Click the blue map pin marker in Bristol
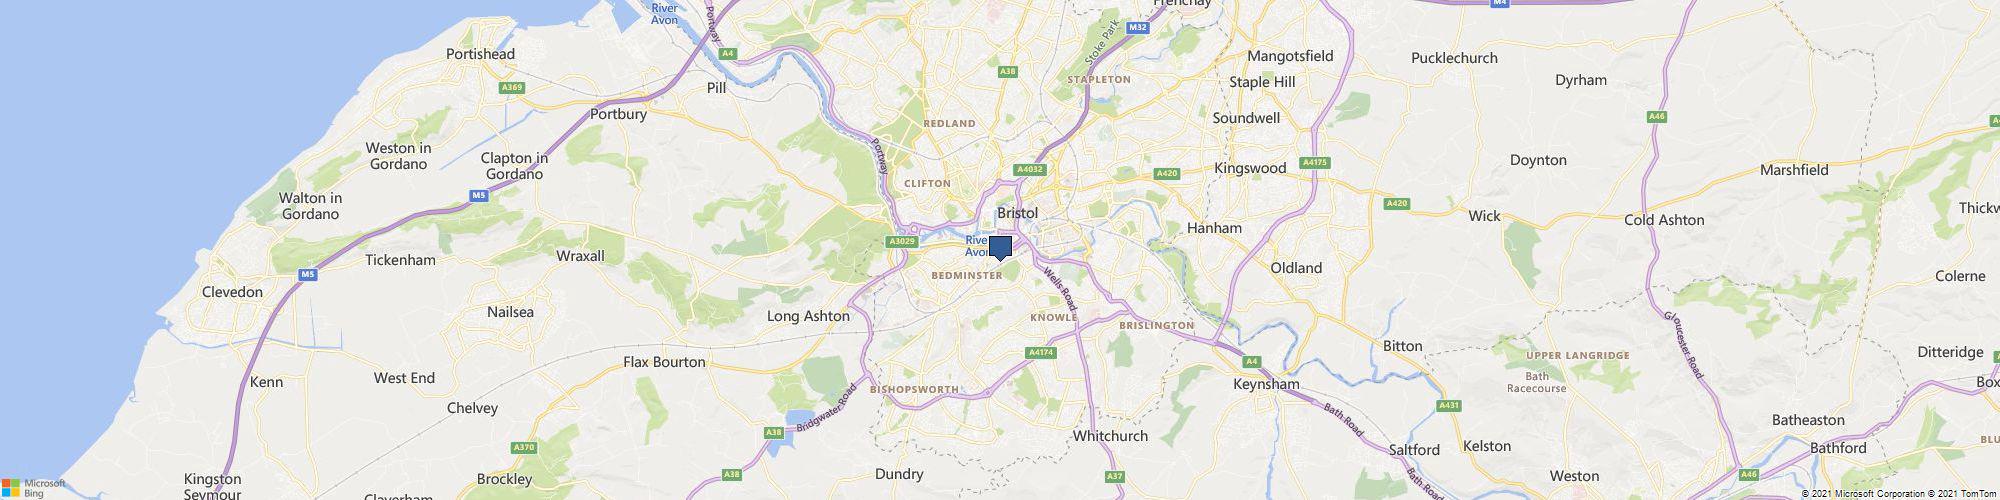The height and width of the screenshot is (500, 2000). (1000, 249)
